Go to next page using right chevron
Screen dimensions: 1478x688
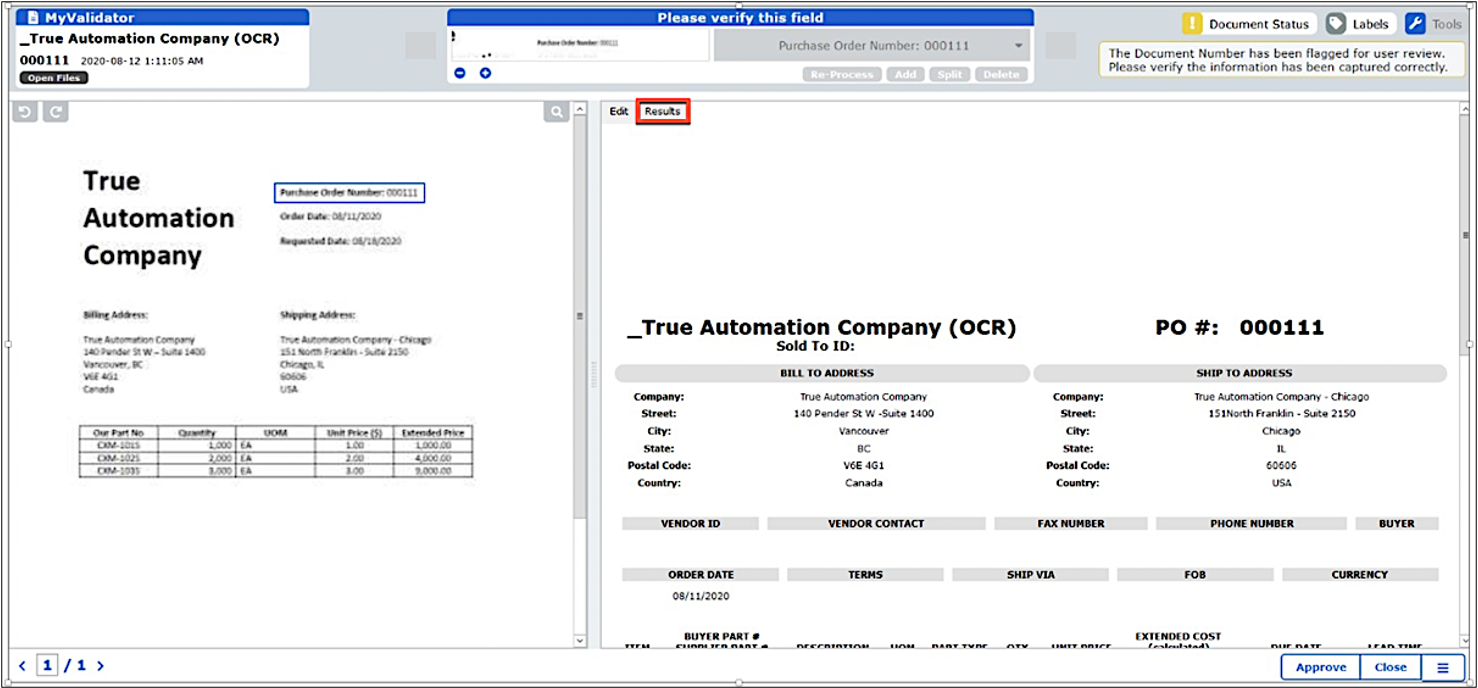pyautogui.click(x=100, y=666)
